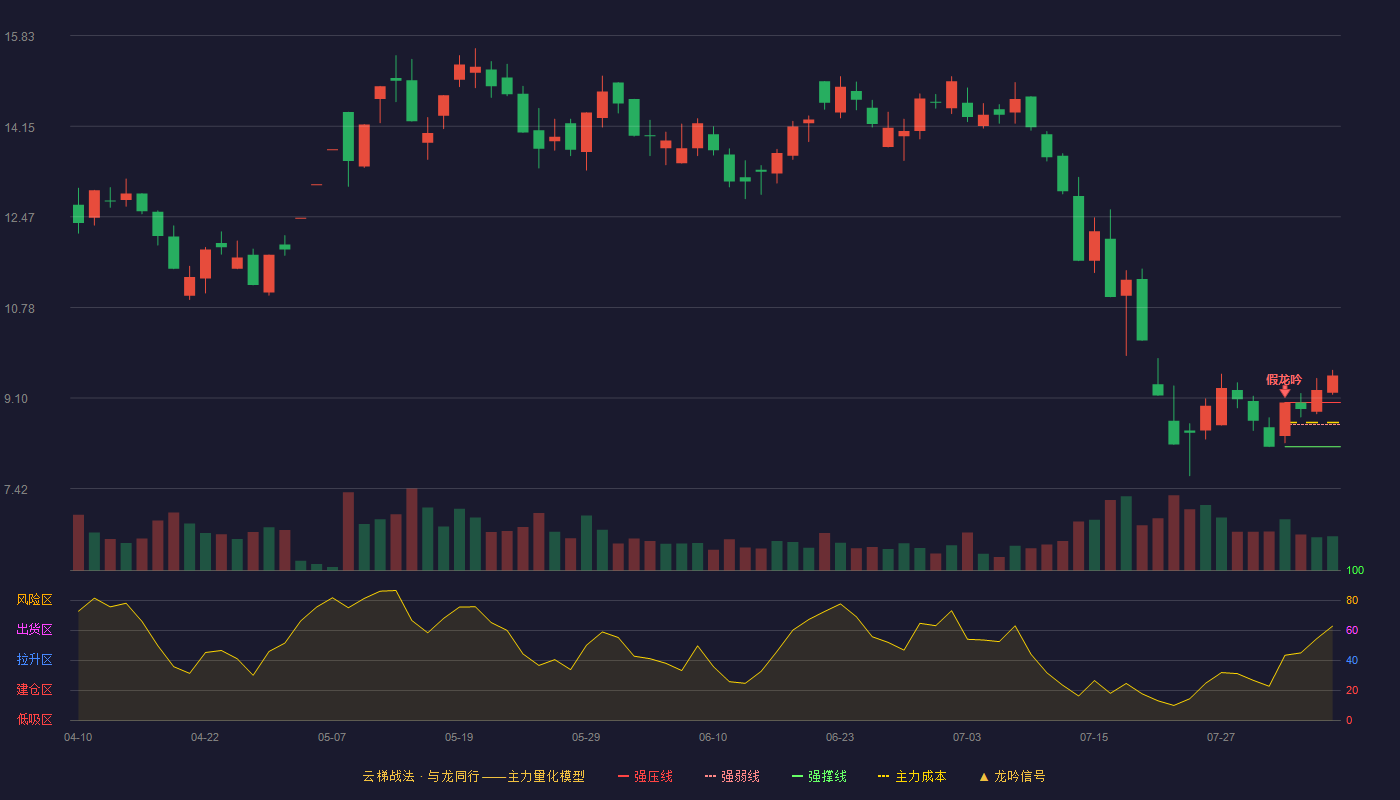Pick the 05-07 date on the time axis
Image resolution: width=1400 pixels, height=800 pixels.
coord(332,737)
